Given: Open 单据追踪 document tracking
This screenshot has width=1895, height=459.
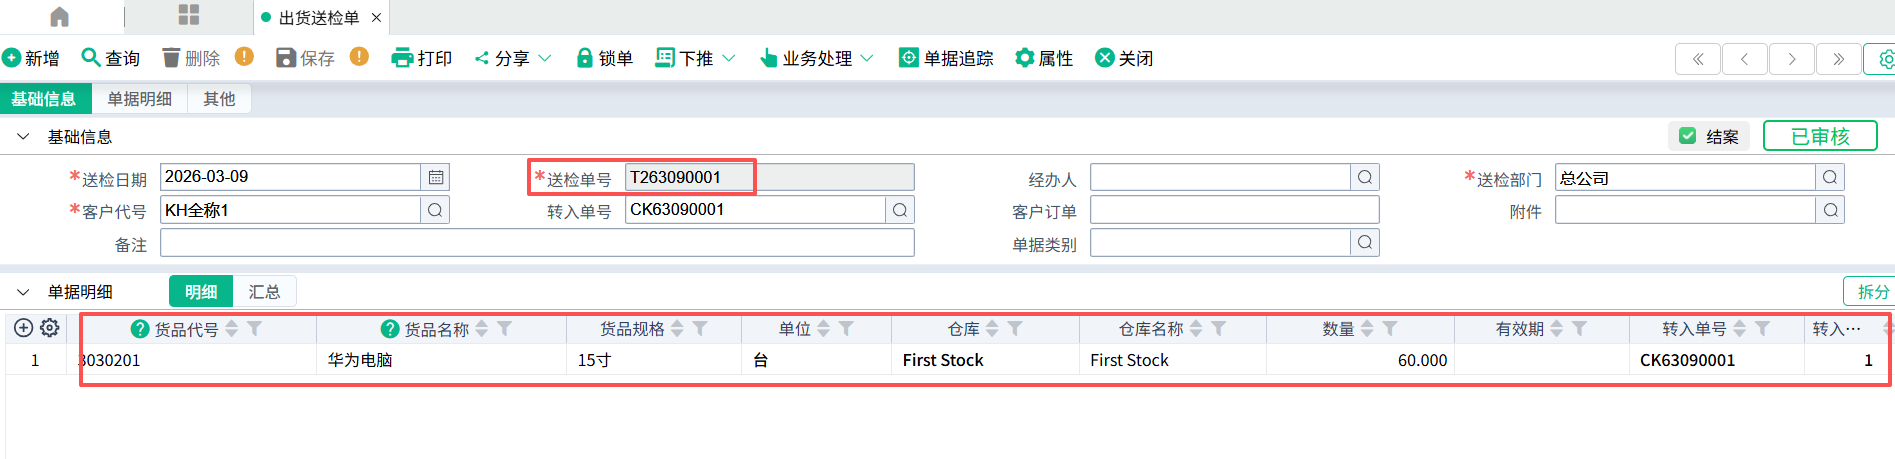Looking at the screenshot, I should tap(946, 58).
